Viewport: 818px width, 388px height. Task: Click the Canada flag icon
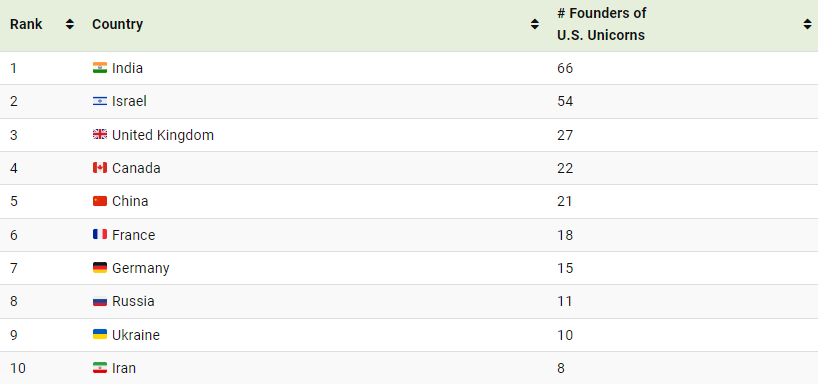click(x=100, y=168)
